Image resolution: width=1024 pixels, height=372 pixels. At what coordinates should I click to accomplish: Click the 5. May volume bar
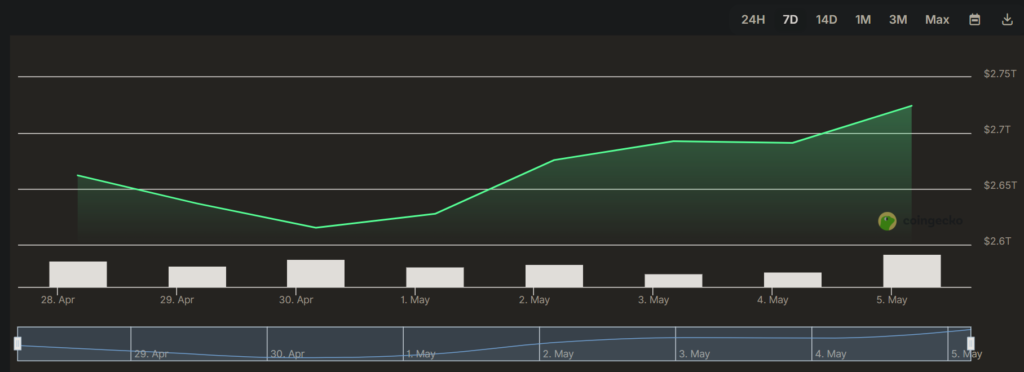click(x=912, y=271)
